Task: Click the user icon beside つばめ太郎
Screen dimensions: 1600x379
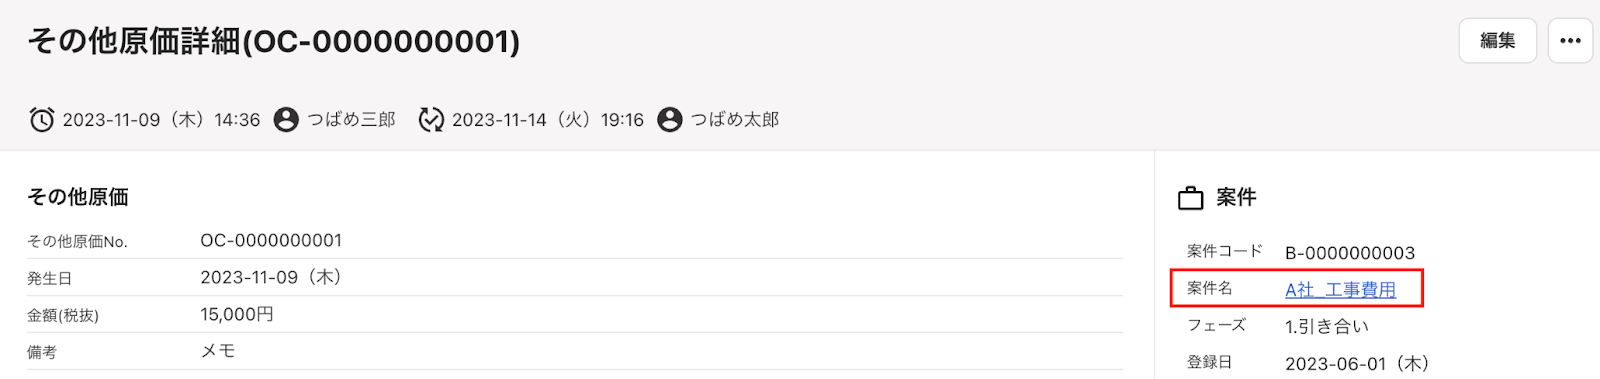Action: pos(670,120)
